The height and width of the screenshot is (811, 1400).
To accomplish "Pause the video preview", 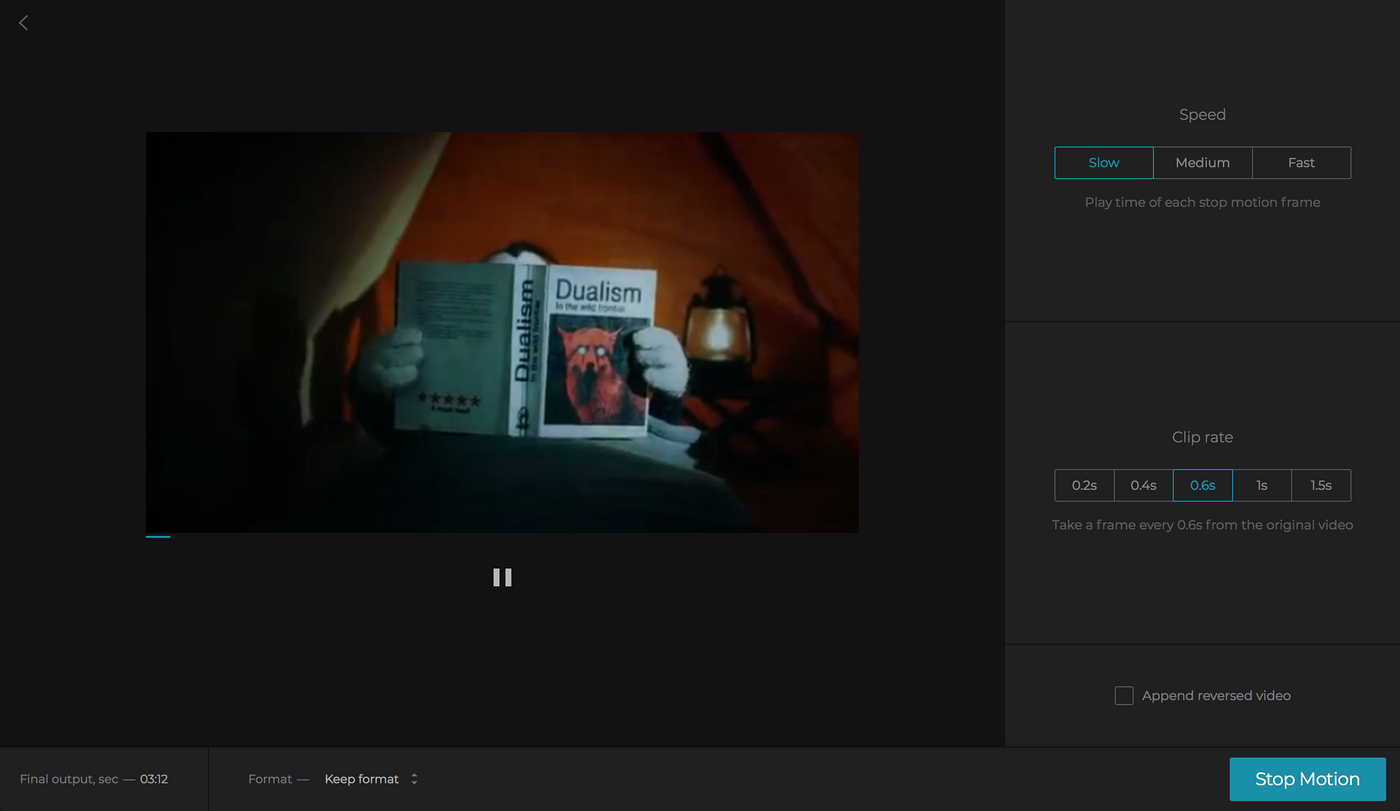I will tap(502, 577).
